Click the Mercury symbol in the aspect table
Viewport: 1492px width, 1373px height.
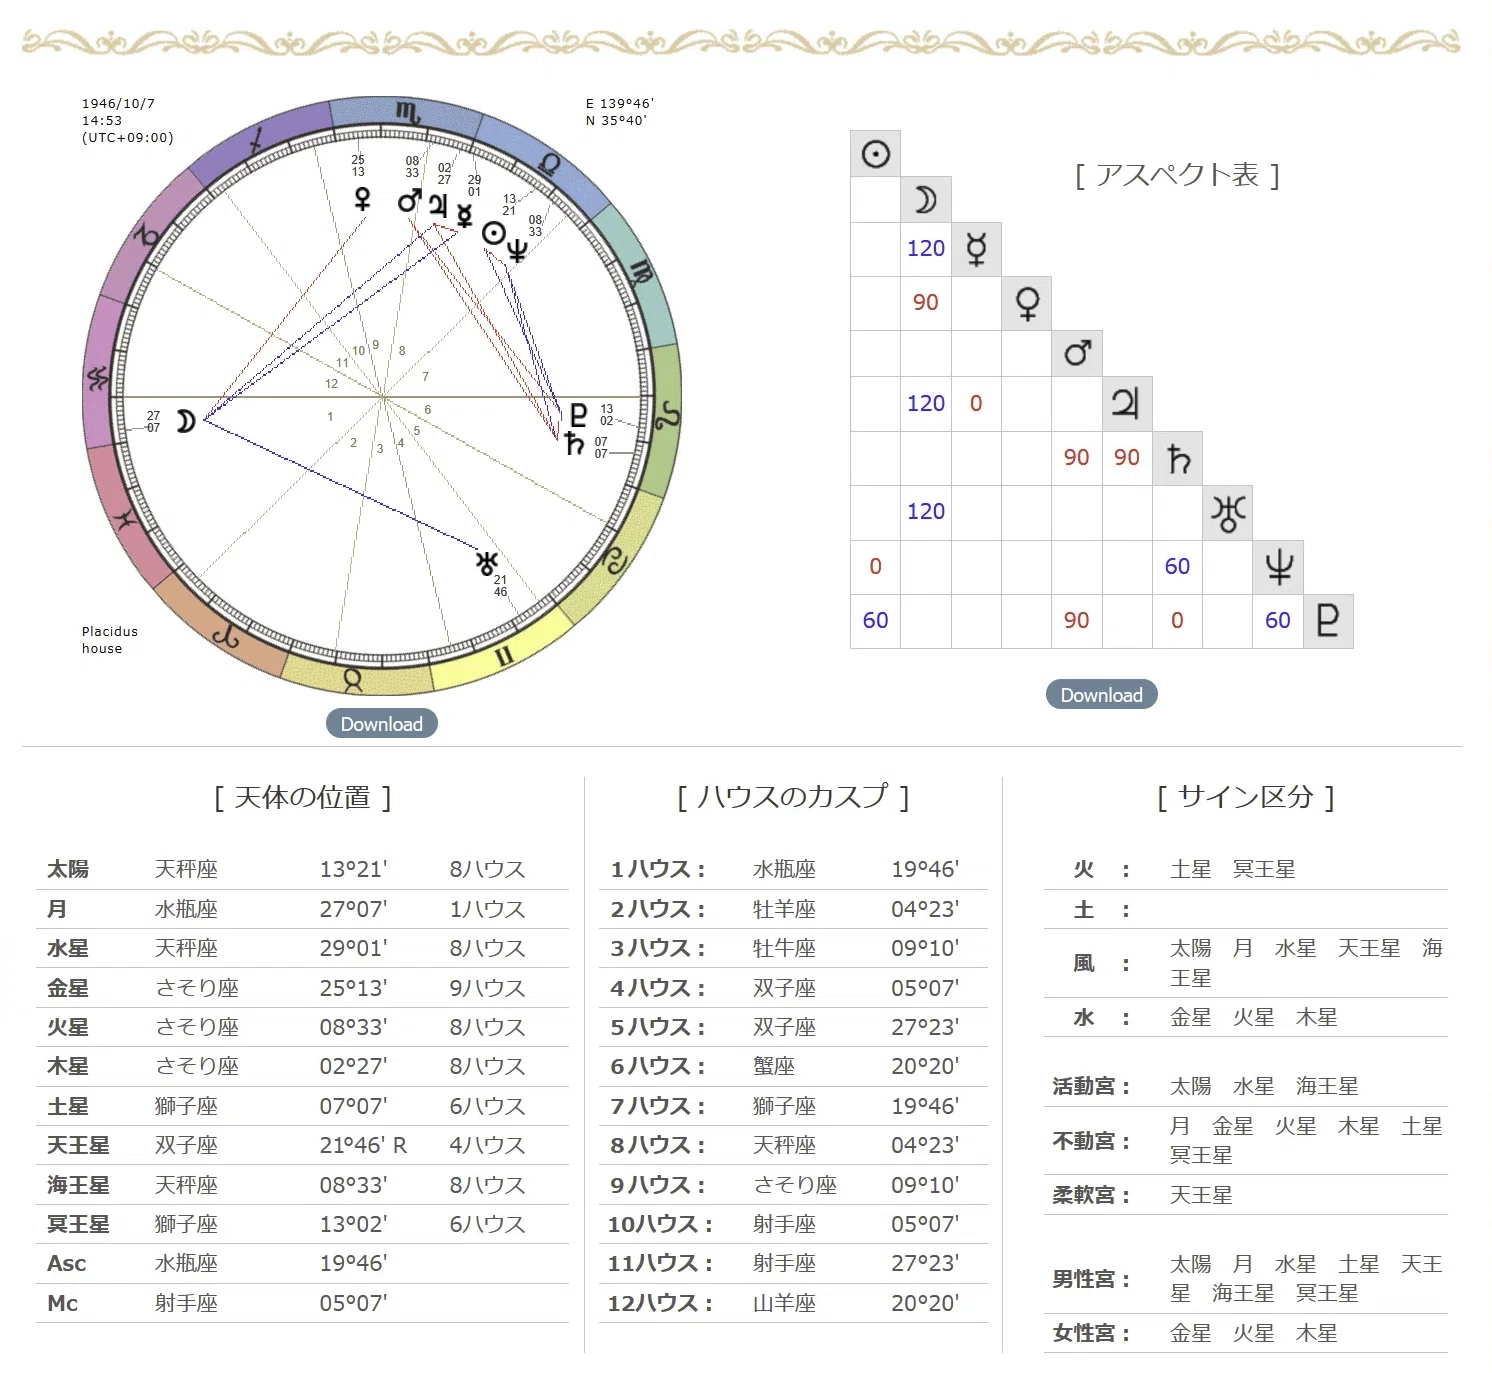976,249
